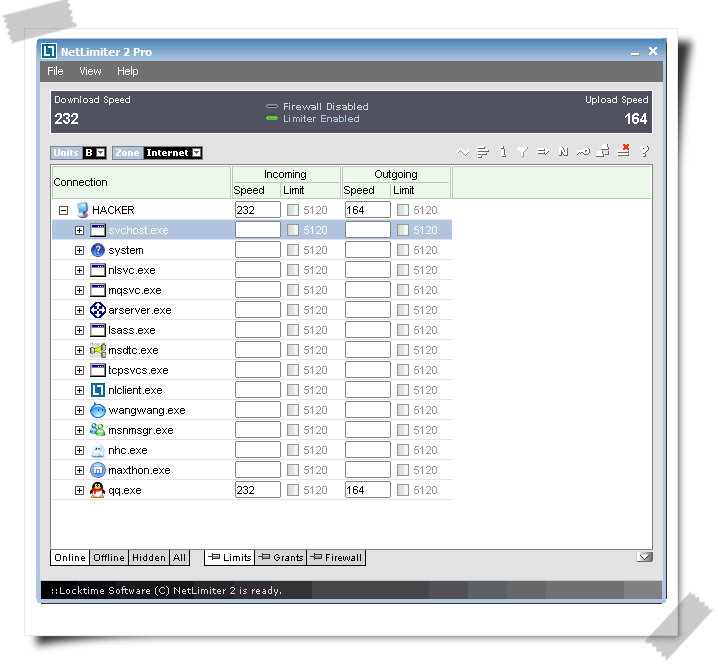The height and width of the screenshot is (666, 718).
Task: Click the nlclient.exe NetLimiter icon
Action: (98, 390)
